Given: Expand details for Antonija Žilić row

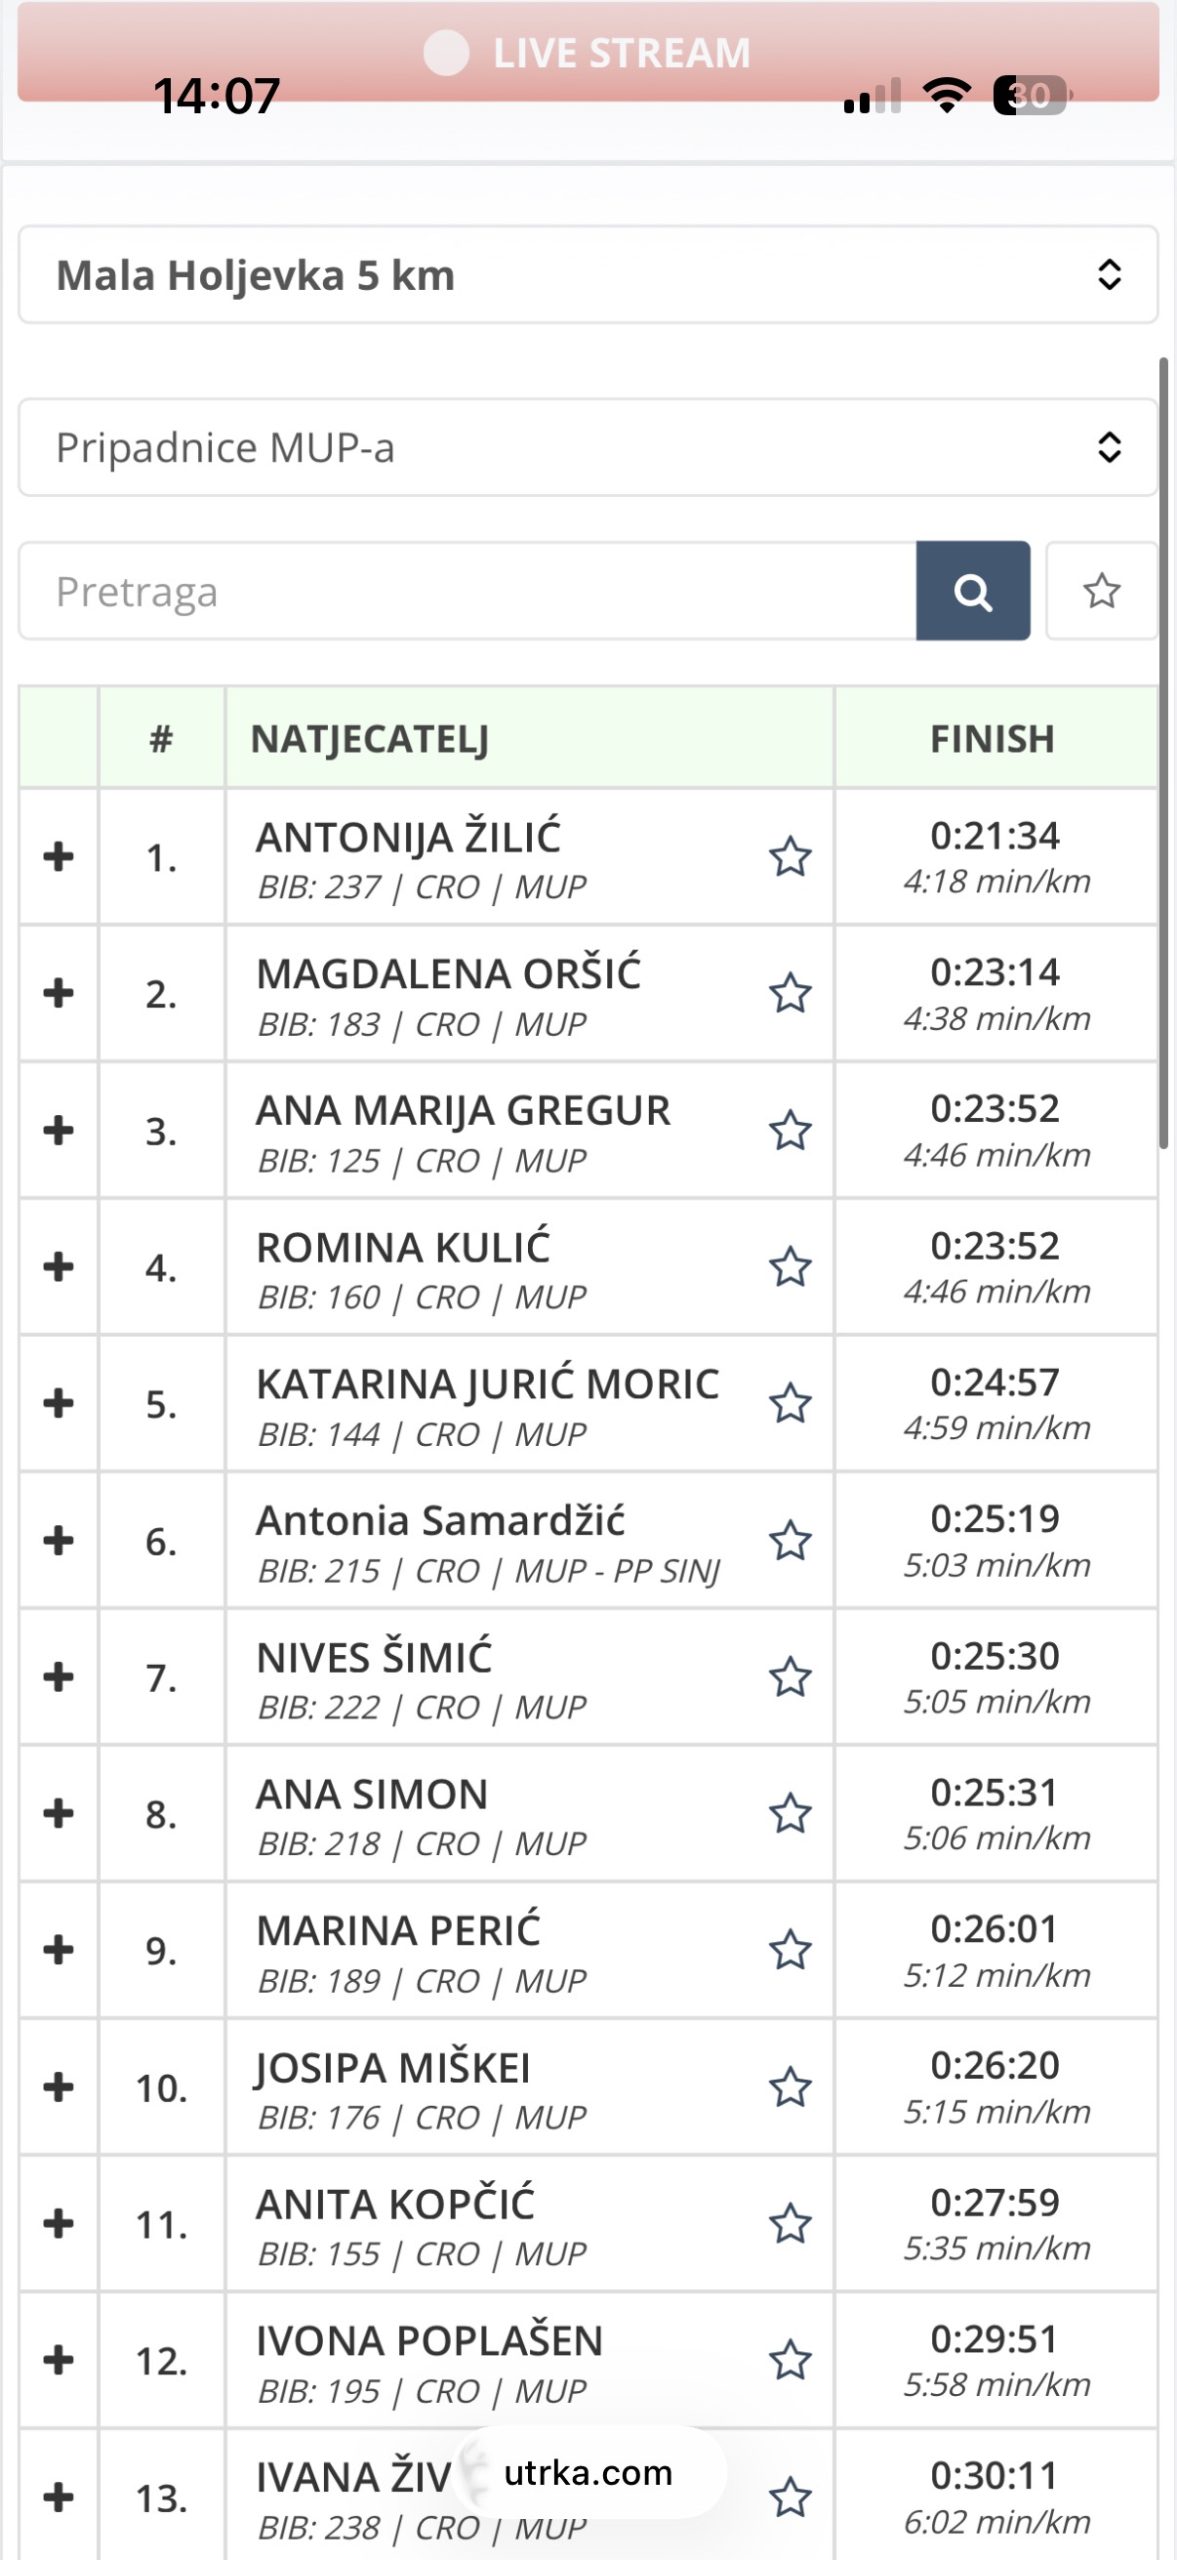Looking at the screenshot, I should tap(59, 857).
